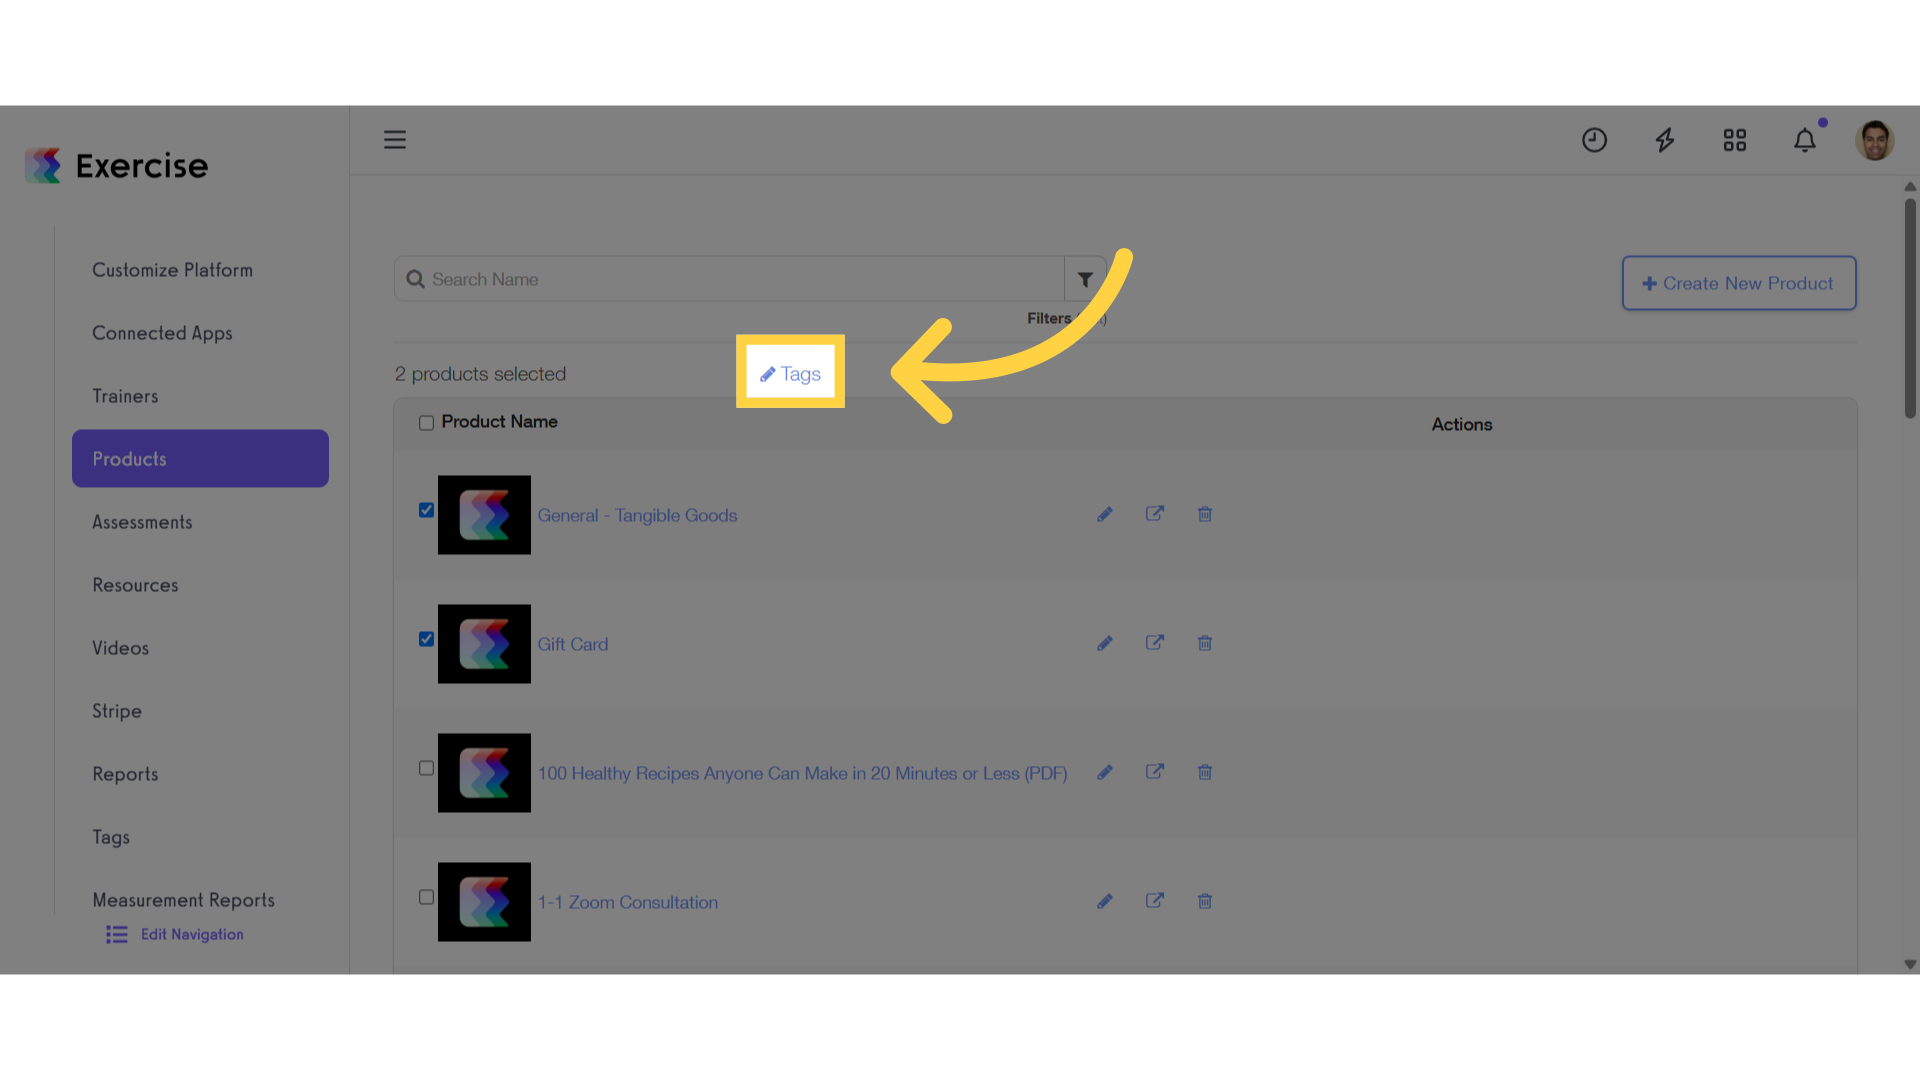Edit General - Tangible Goods with pencil icon
The width and height of the screenshot is (1920, 1080).
(x=1105, y=514)
